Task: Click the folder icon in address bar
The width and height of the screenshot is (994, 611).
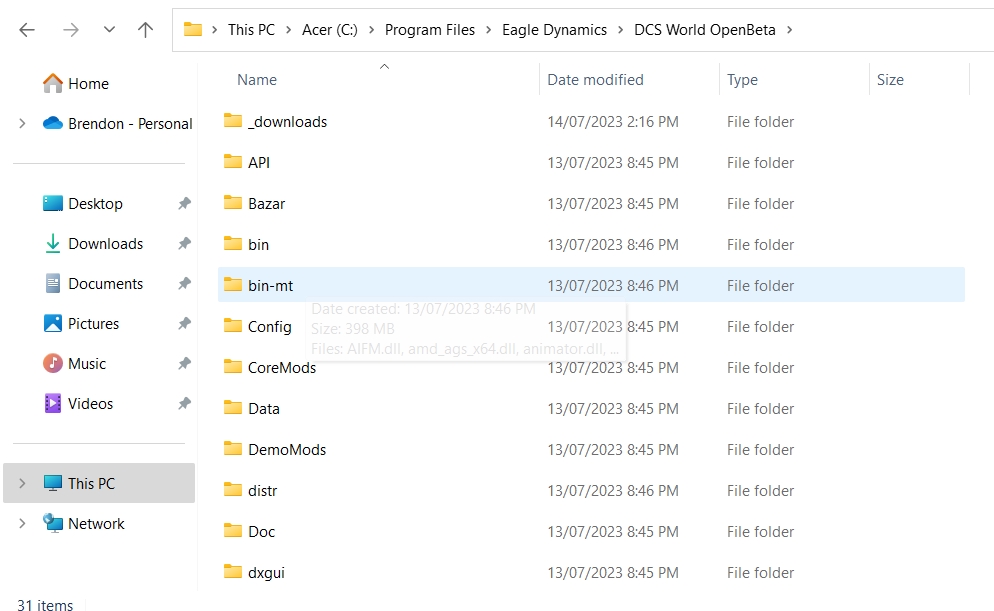Action: (x=193, y=29)
